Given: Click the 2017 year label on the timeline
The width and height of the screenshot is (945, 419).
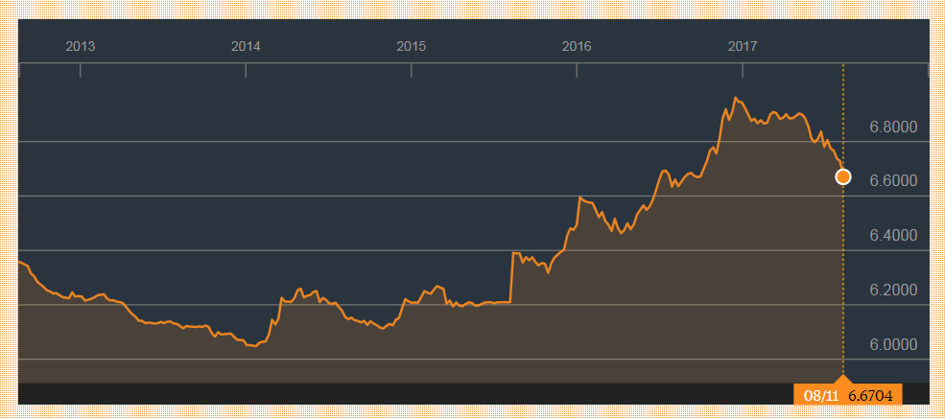Looking at the screenshot, I should click(x=742, y=46).
